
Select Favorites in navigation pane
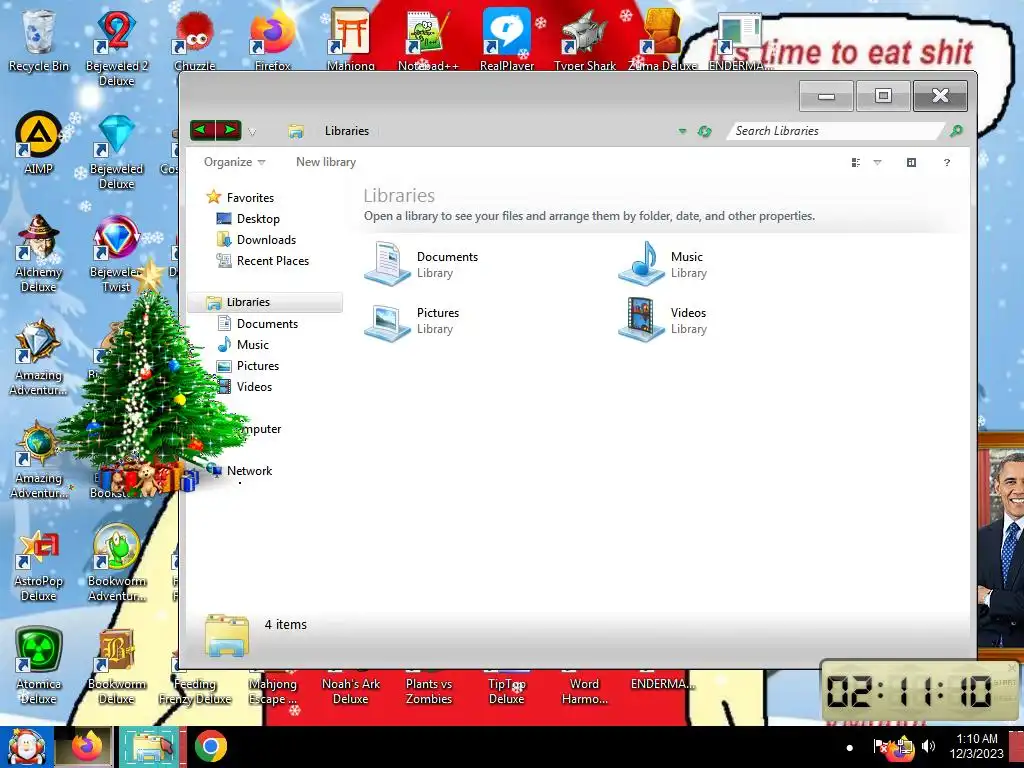(240, 197)
